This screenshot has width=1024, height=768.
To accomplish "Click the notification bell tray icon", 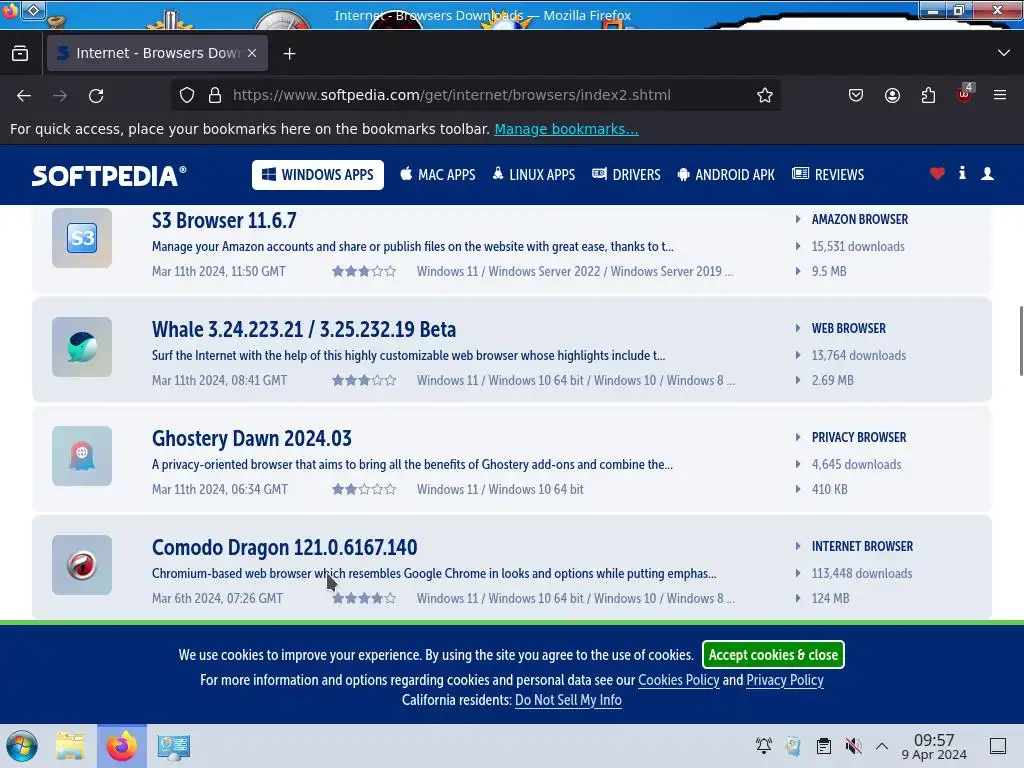I will point(763,745).
